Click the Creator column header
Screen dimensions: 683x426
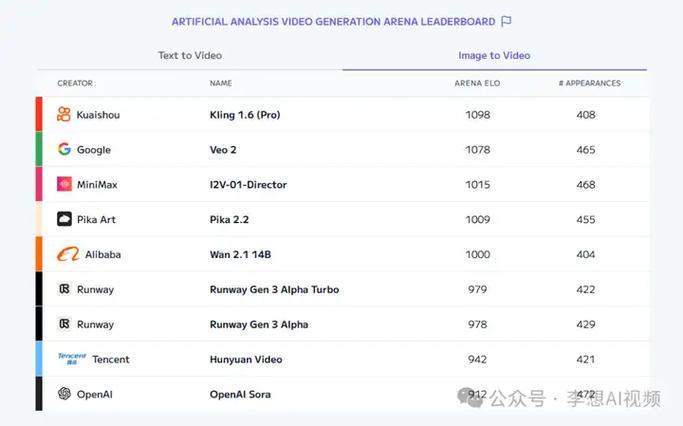click(75, 83)
